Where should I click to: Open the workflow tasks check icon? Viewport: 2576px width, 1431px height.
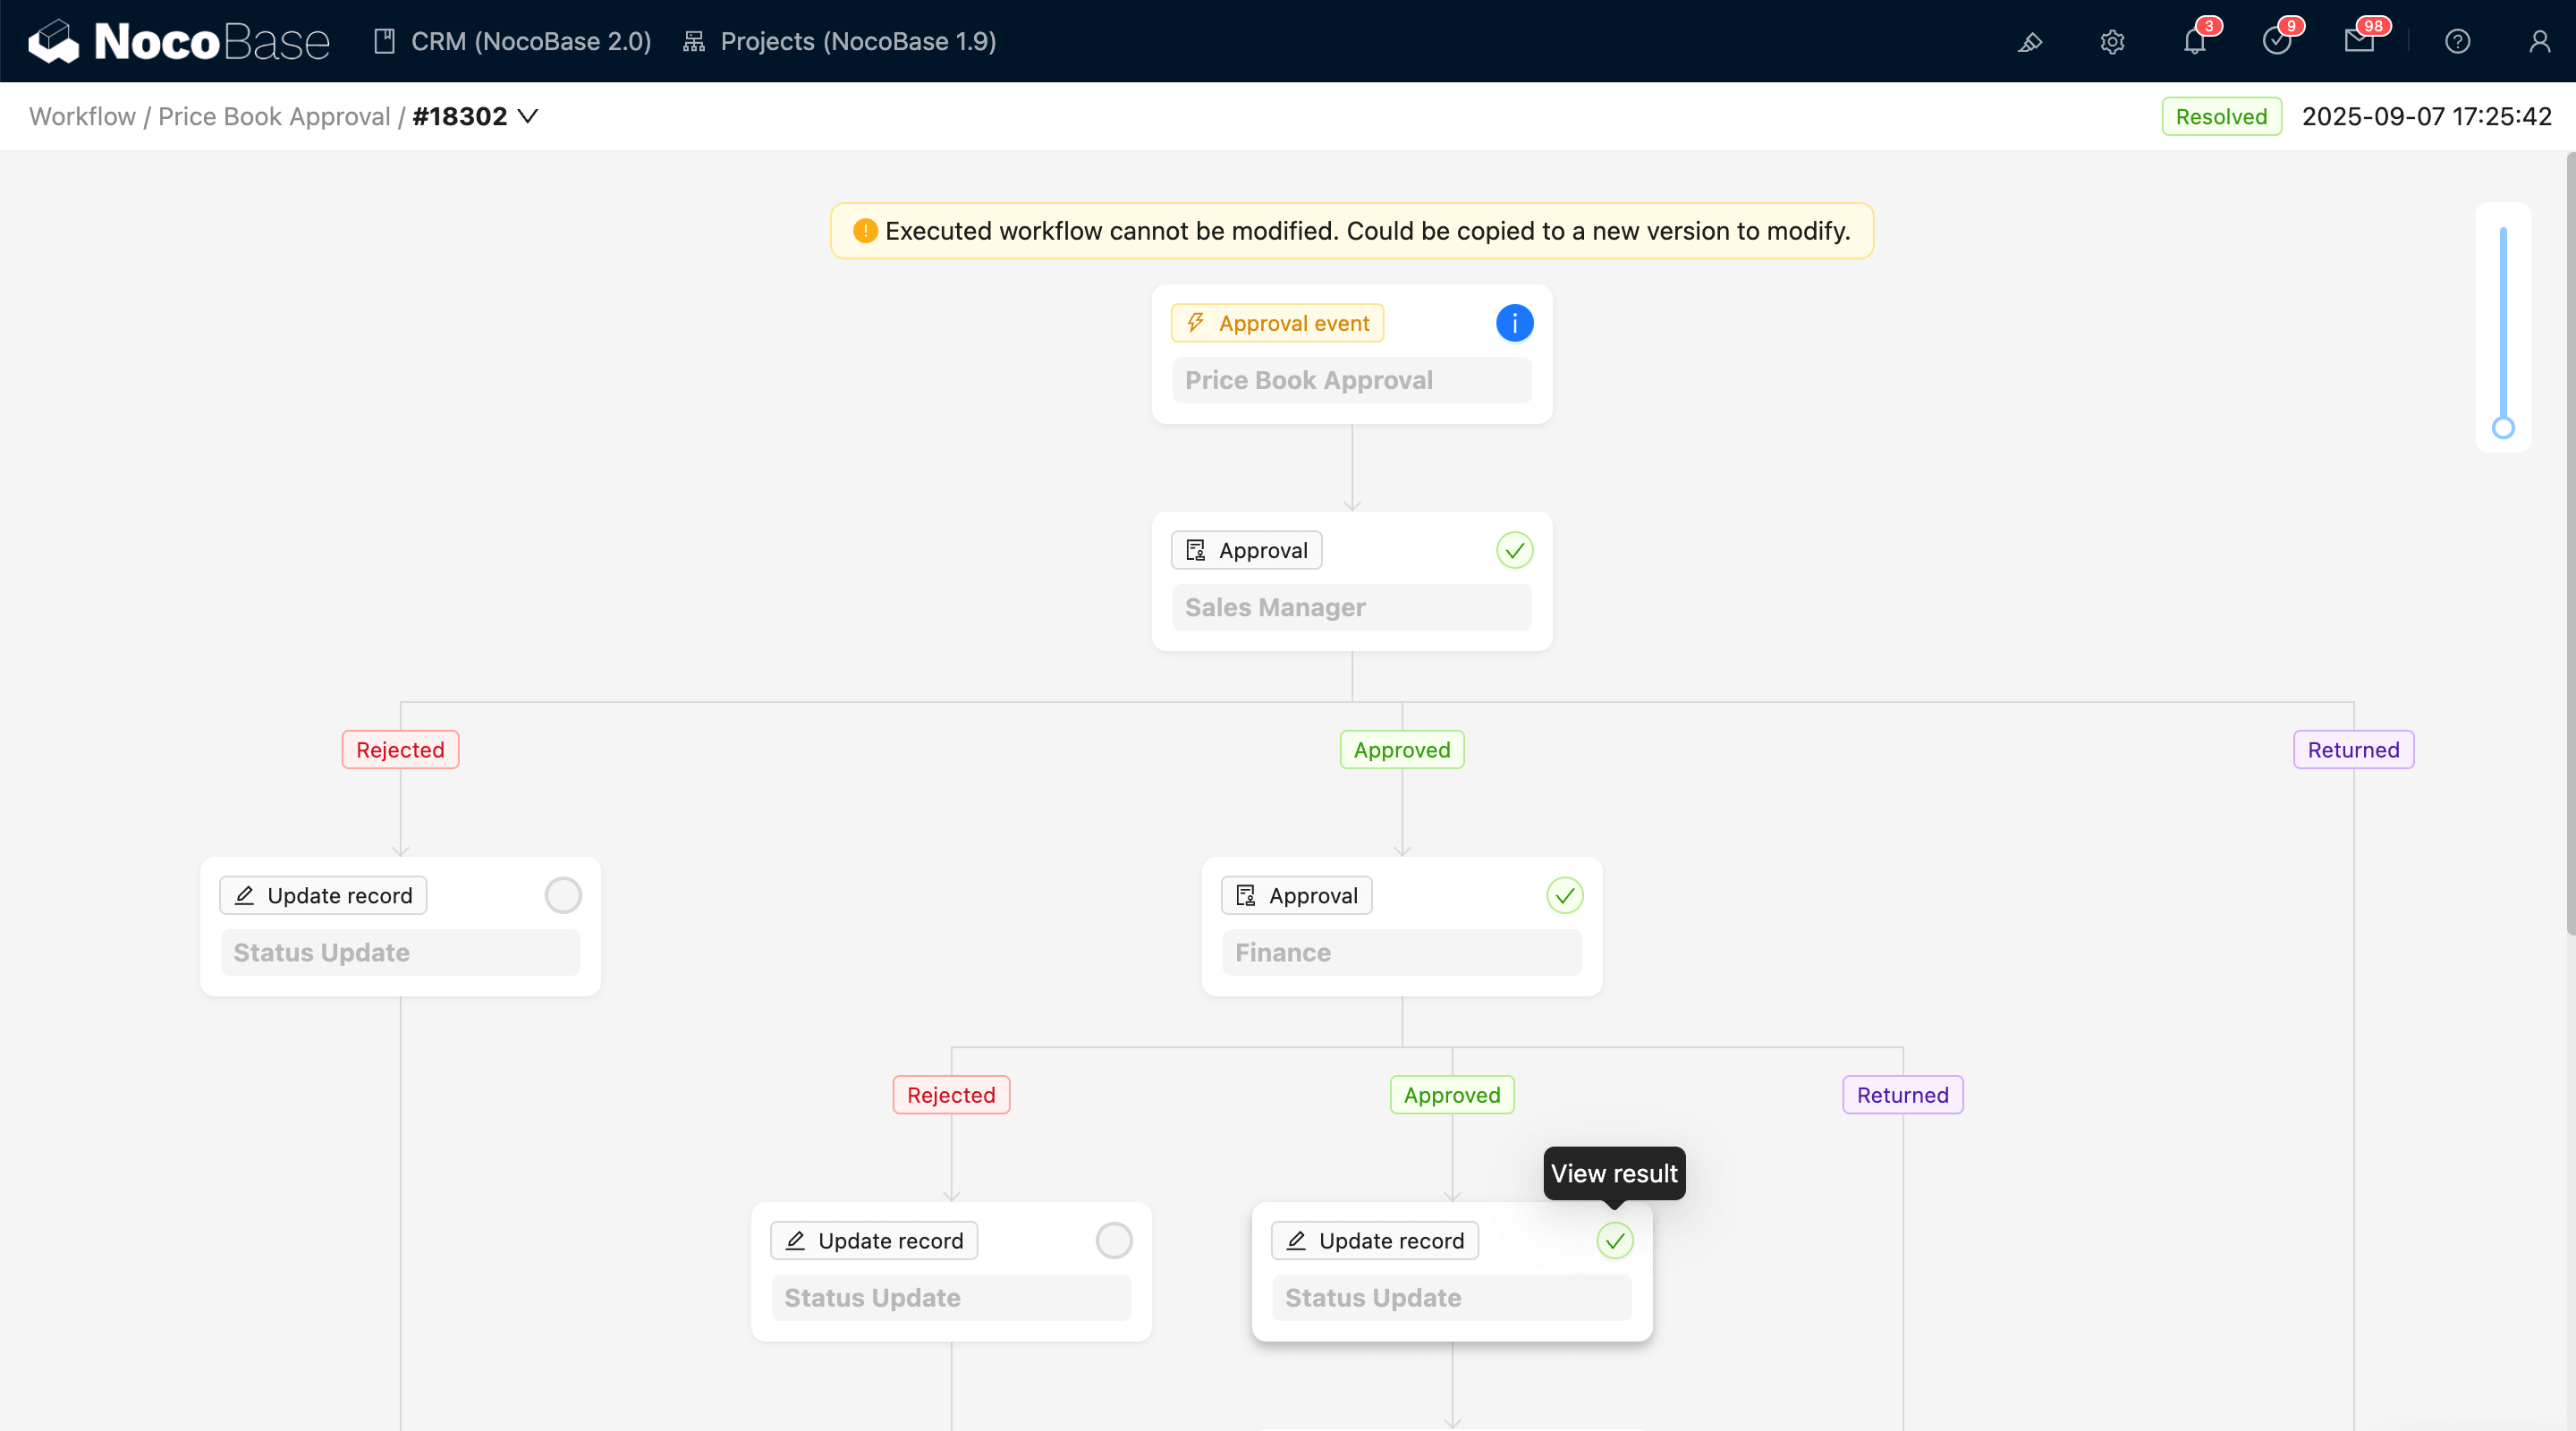[2276, 42]
